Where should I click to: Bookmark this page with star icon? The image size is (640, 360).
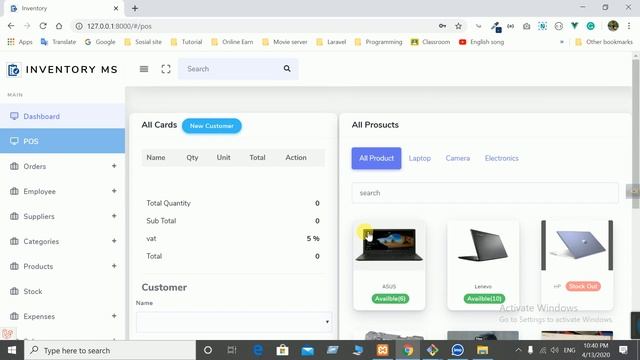pyautogui.click(x=458, y=26)
